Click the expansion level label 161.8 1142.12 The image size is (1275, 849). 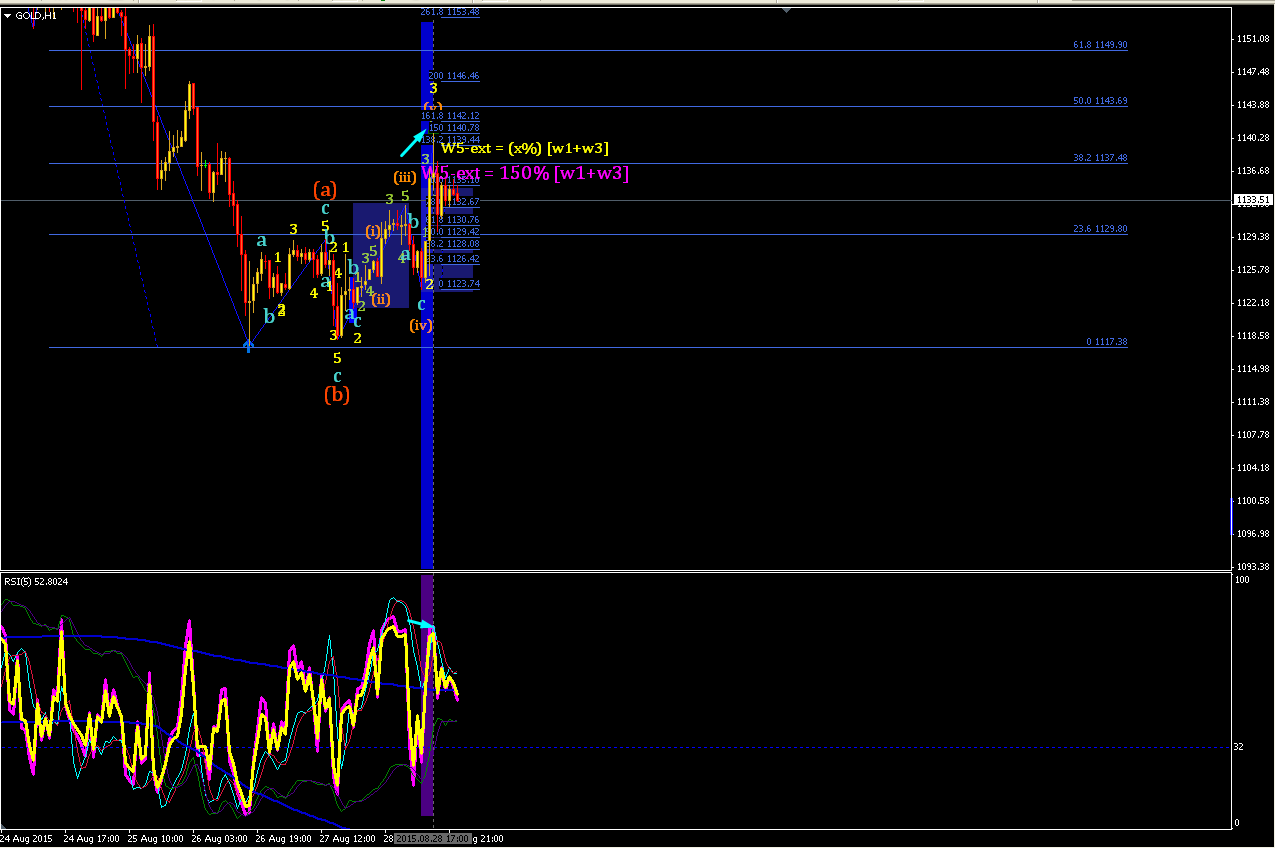[x=450, y=116]
